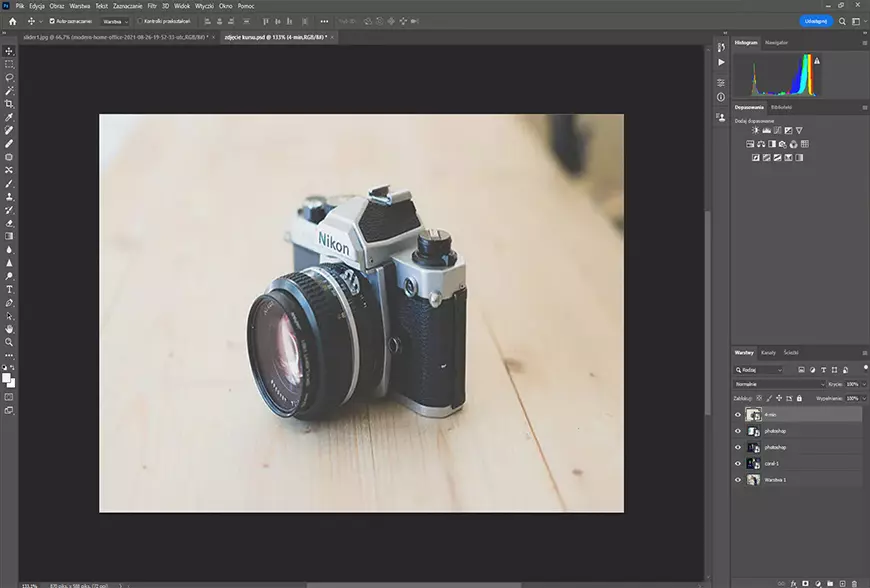Click the 4-min layer thumbnail

tap(753, 415)
